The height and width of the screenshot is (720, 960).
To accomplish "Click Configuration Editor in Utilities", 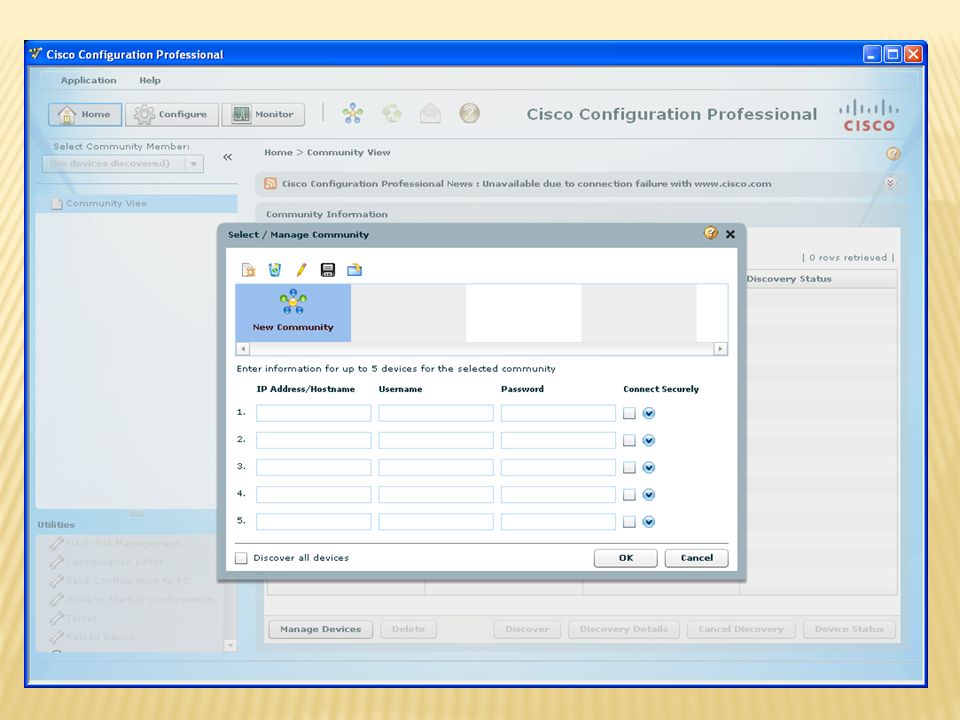I will coord(114,562).
